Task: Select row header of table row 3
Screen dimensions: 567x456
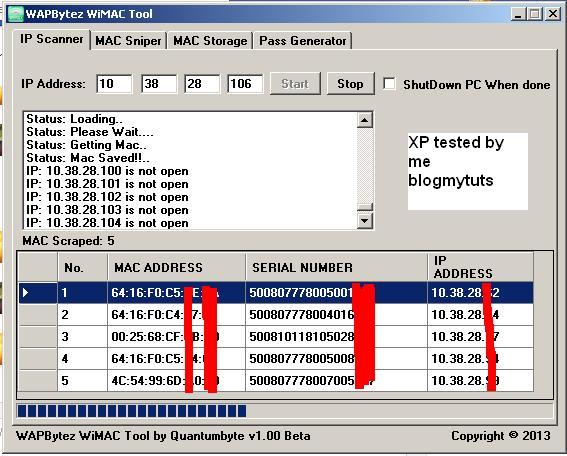Action: click(38, 337)
